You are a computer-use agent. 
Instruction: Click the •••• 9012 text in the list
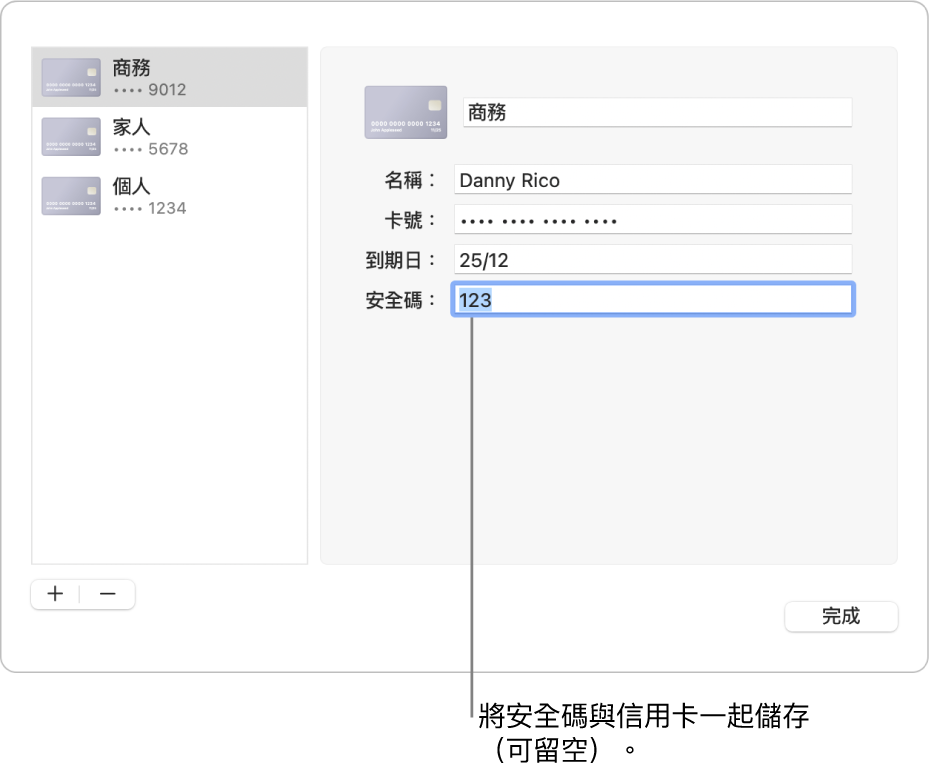tap(150, 90)
